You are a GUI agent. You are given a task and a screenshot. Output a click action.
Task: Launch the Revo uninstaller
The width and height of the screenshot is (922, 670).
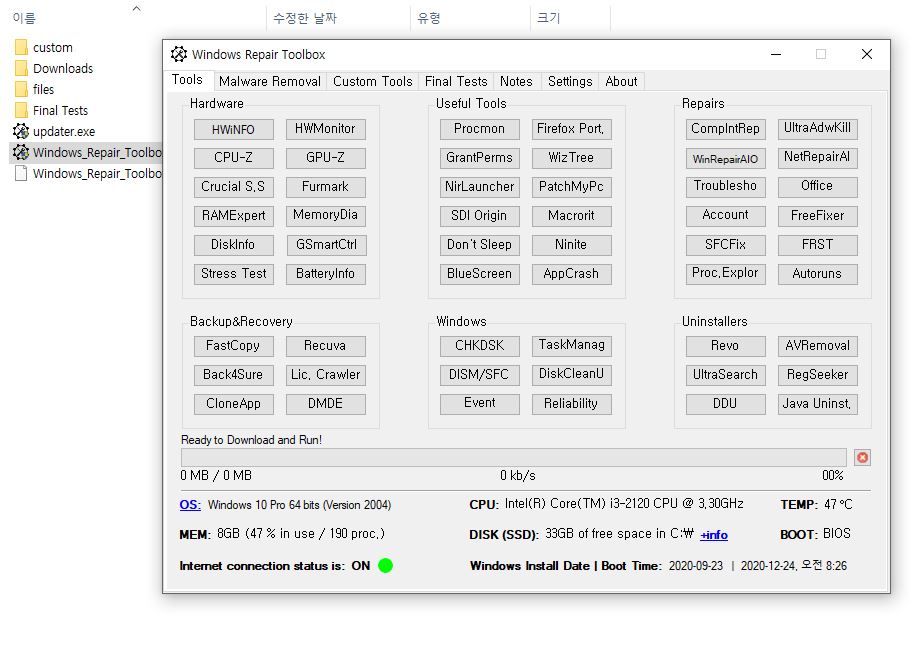pyautogui.click(x=726, y=346)
